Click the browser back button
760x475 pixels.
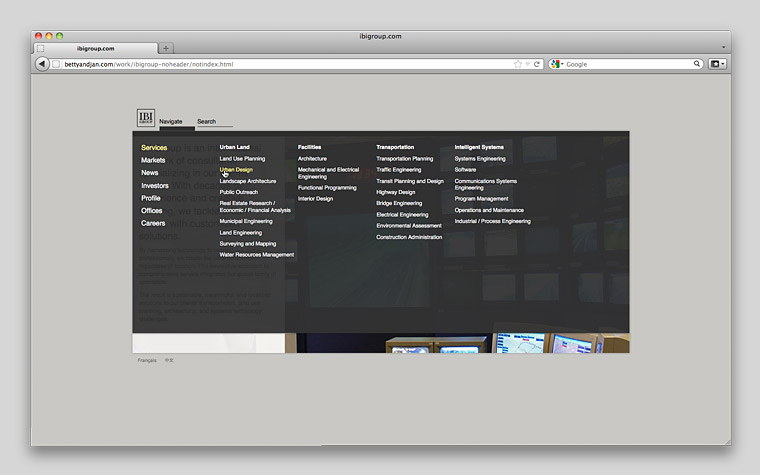42,64
